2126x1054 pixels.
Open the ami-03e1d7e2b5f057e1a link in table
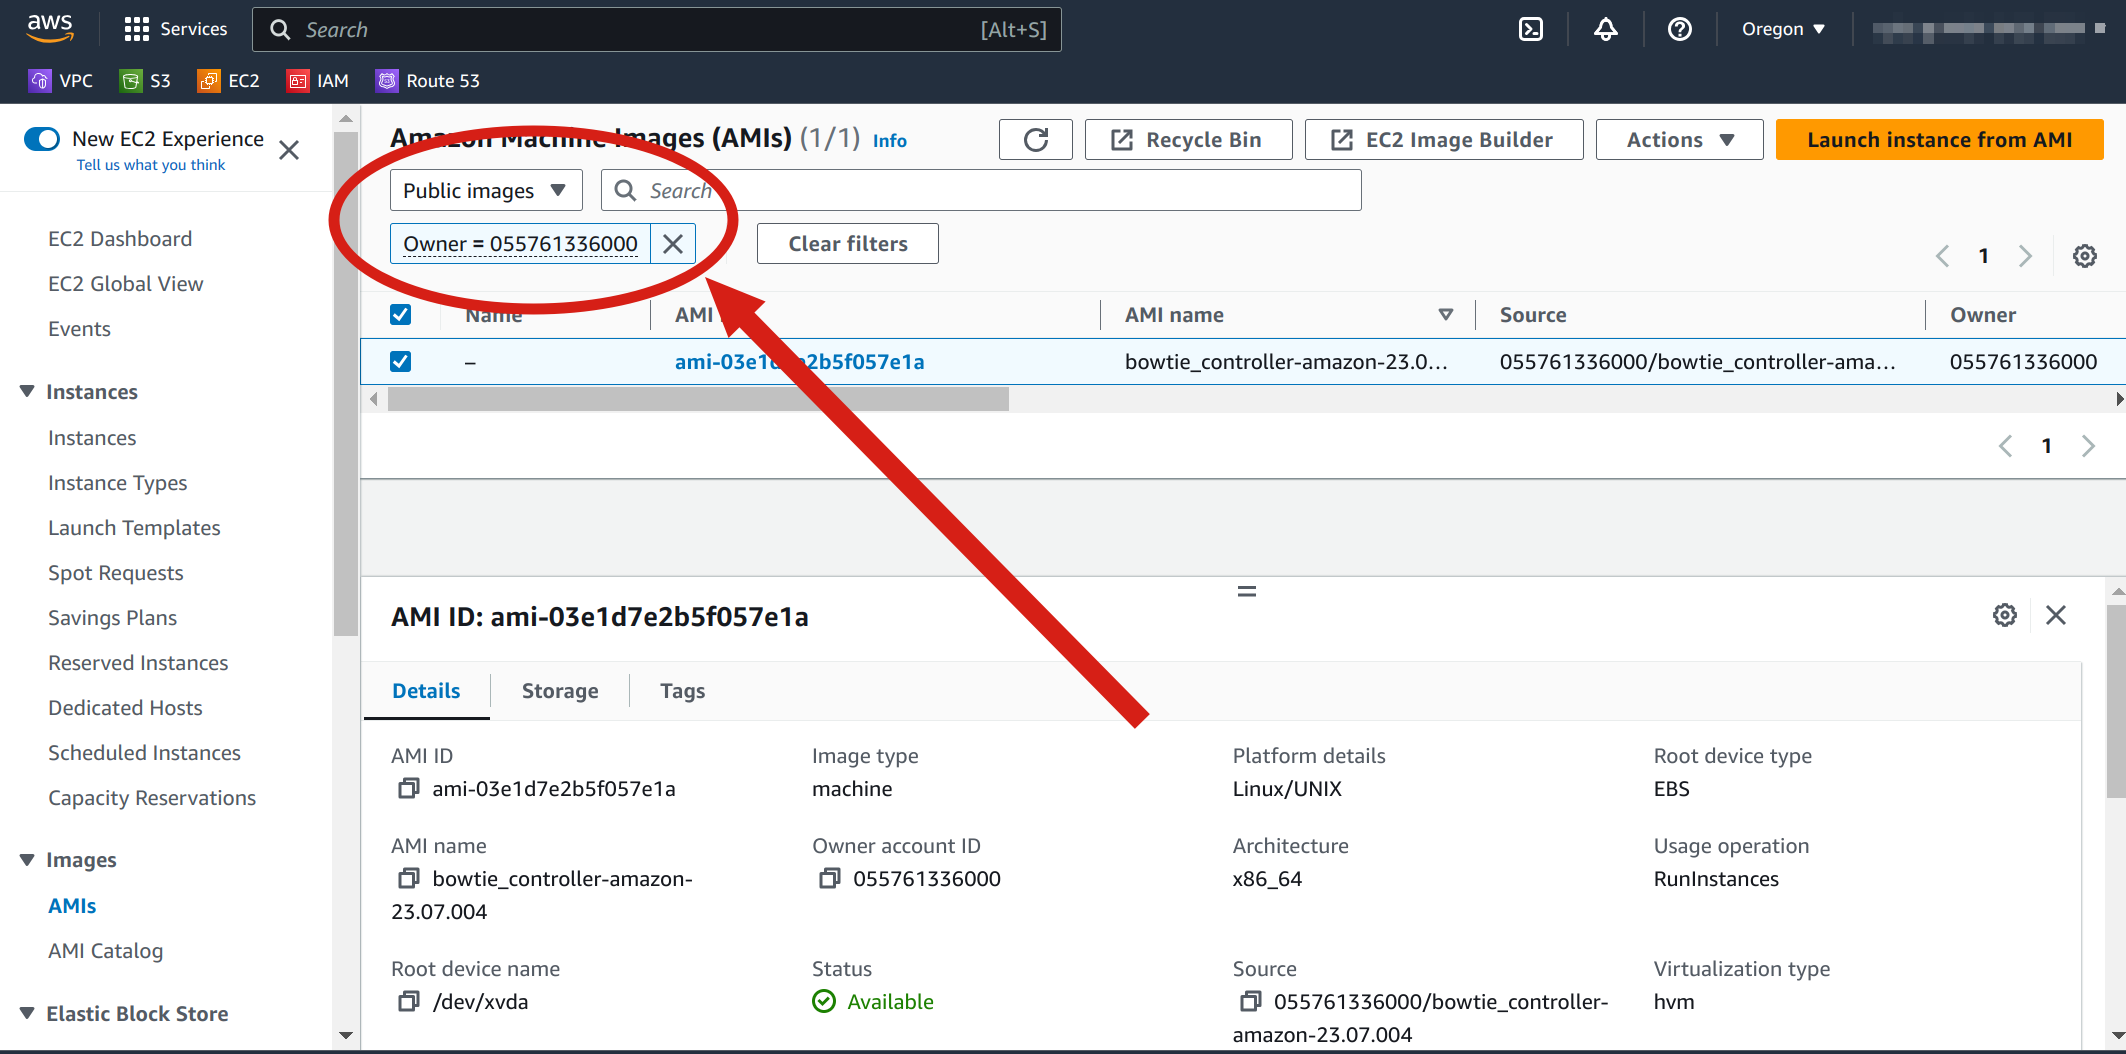(x=799, y=362)
